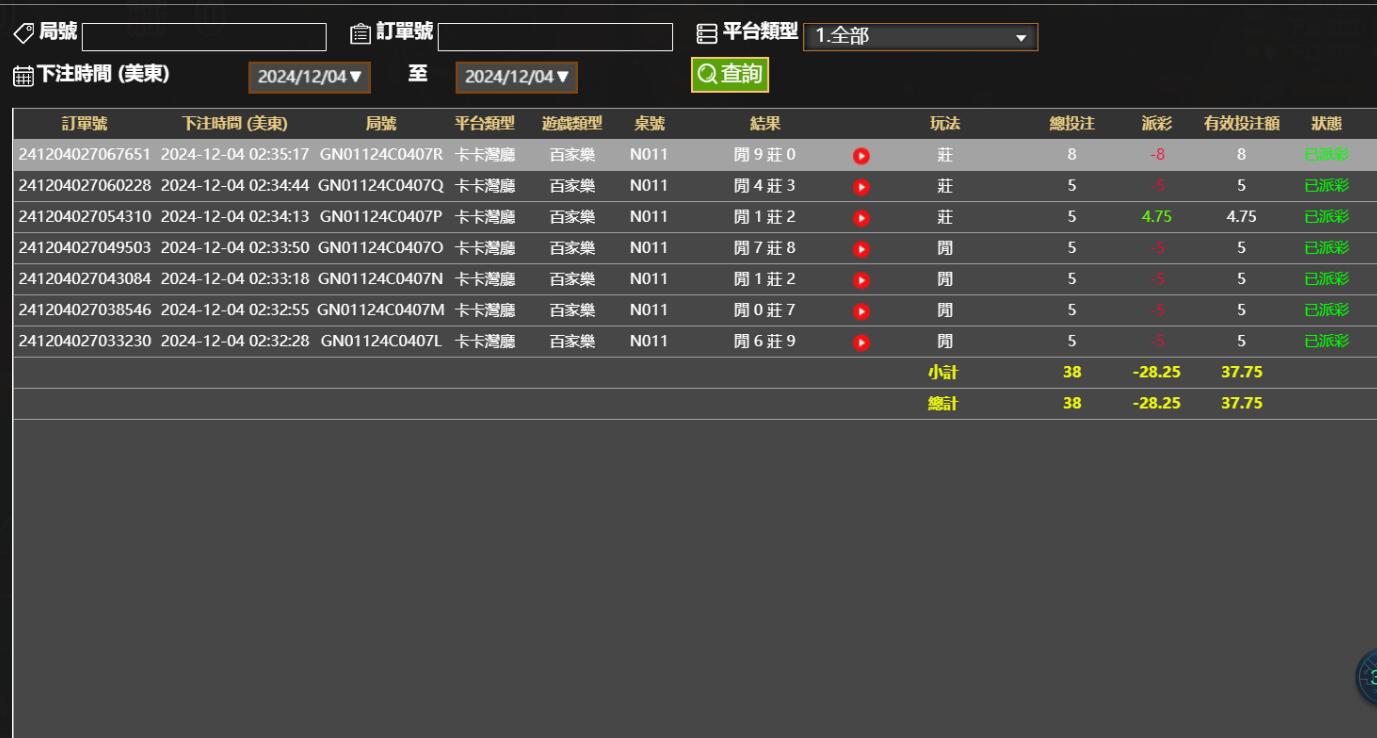The image size is (1377, 738).
Task: Play video replay for round GN01124C0407O
Action: [x=861, y=248]
